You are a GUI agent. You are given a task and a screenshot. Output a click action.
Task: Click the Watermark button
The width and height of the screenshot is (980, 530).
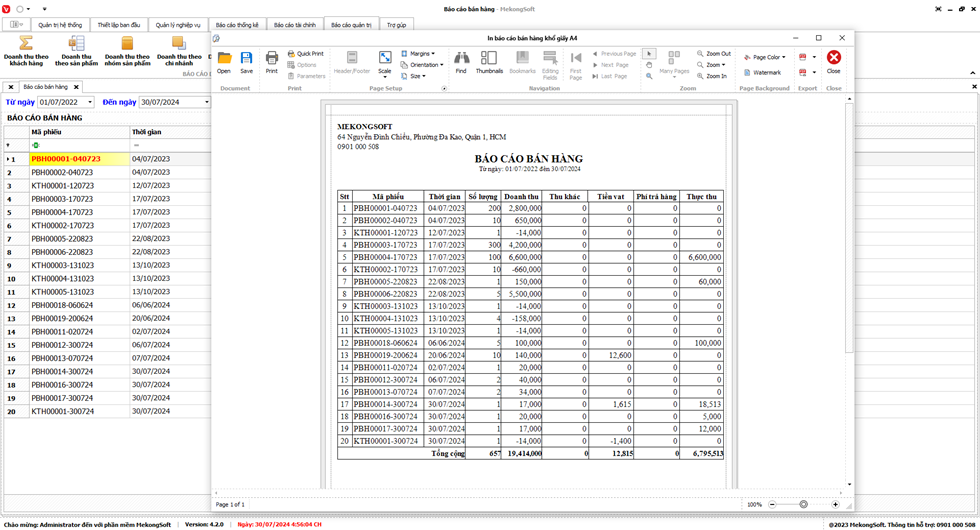tap(762, 72)
